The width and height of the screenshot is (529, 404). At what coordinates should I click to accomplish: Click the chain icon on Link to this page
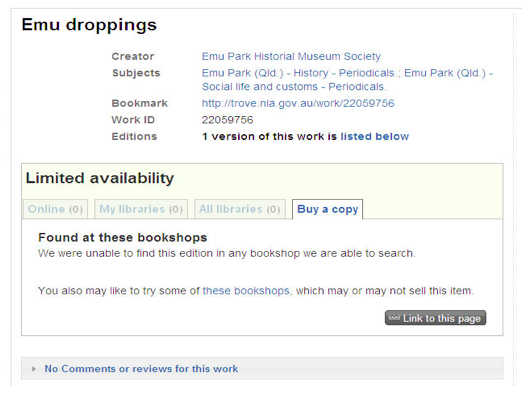point(394,317)
